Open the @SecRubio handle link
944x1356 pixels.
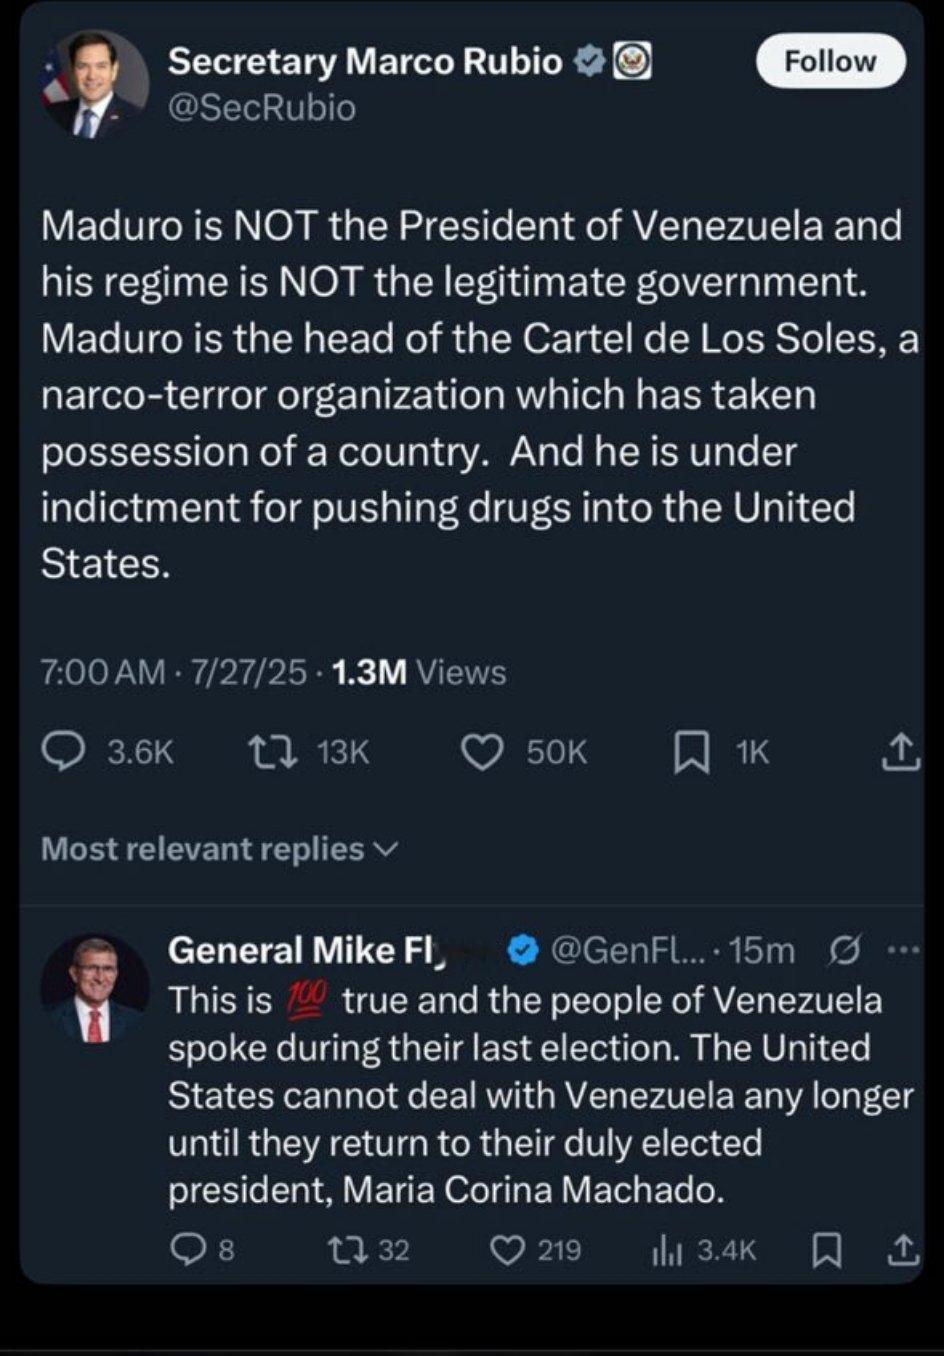(262, 107)
